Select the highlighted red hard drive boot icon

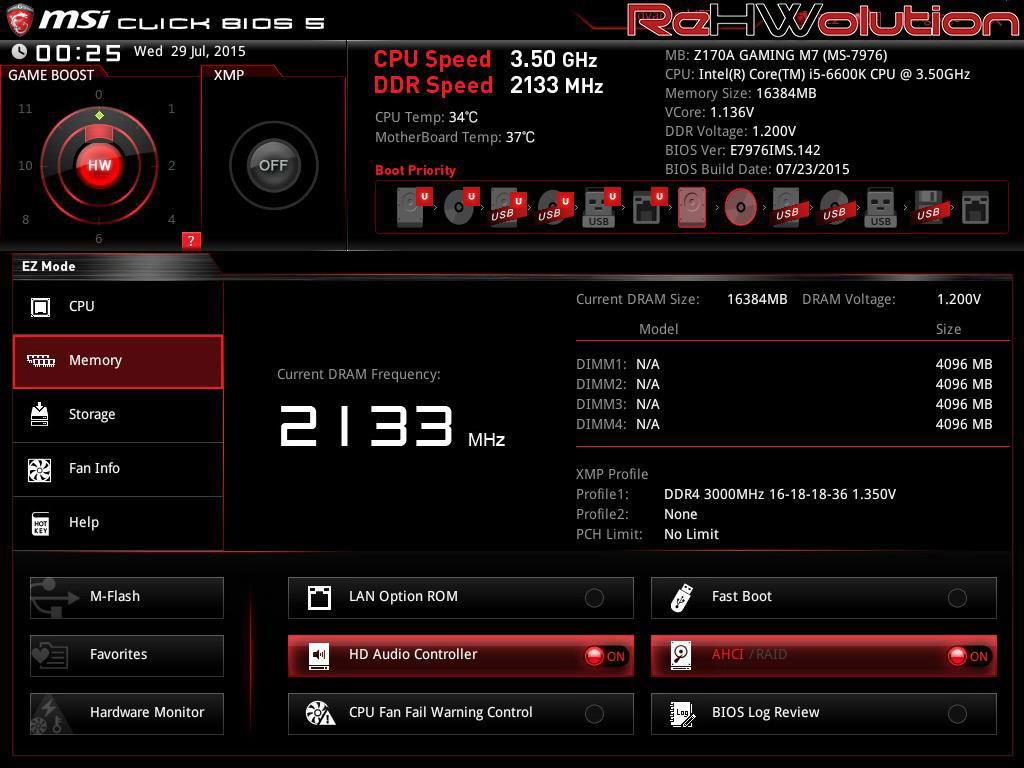[x=692, y=208]
